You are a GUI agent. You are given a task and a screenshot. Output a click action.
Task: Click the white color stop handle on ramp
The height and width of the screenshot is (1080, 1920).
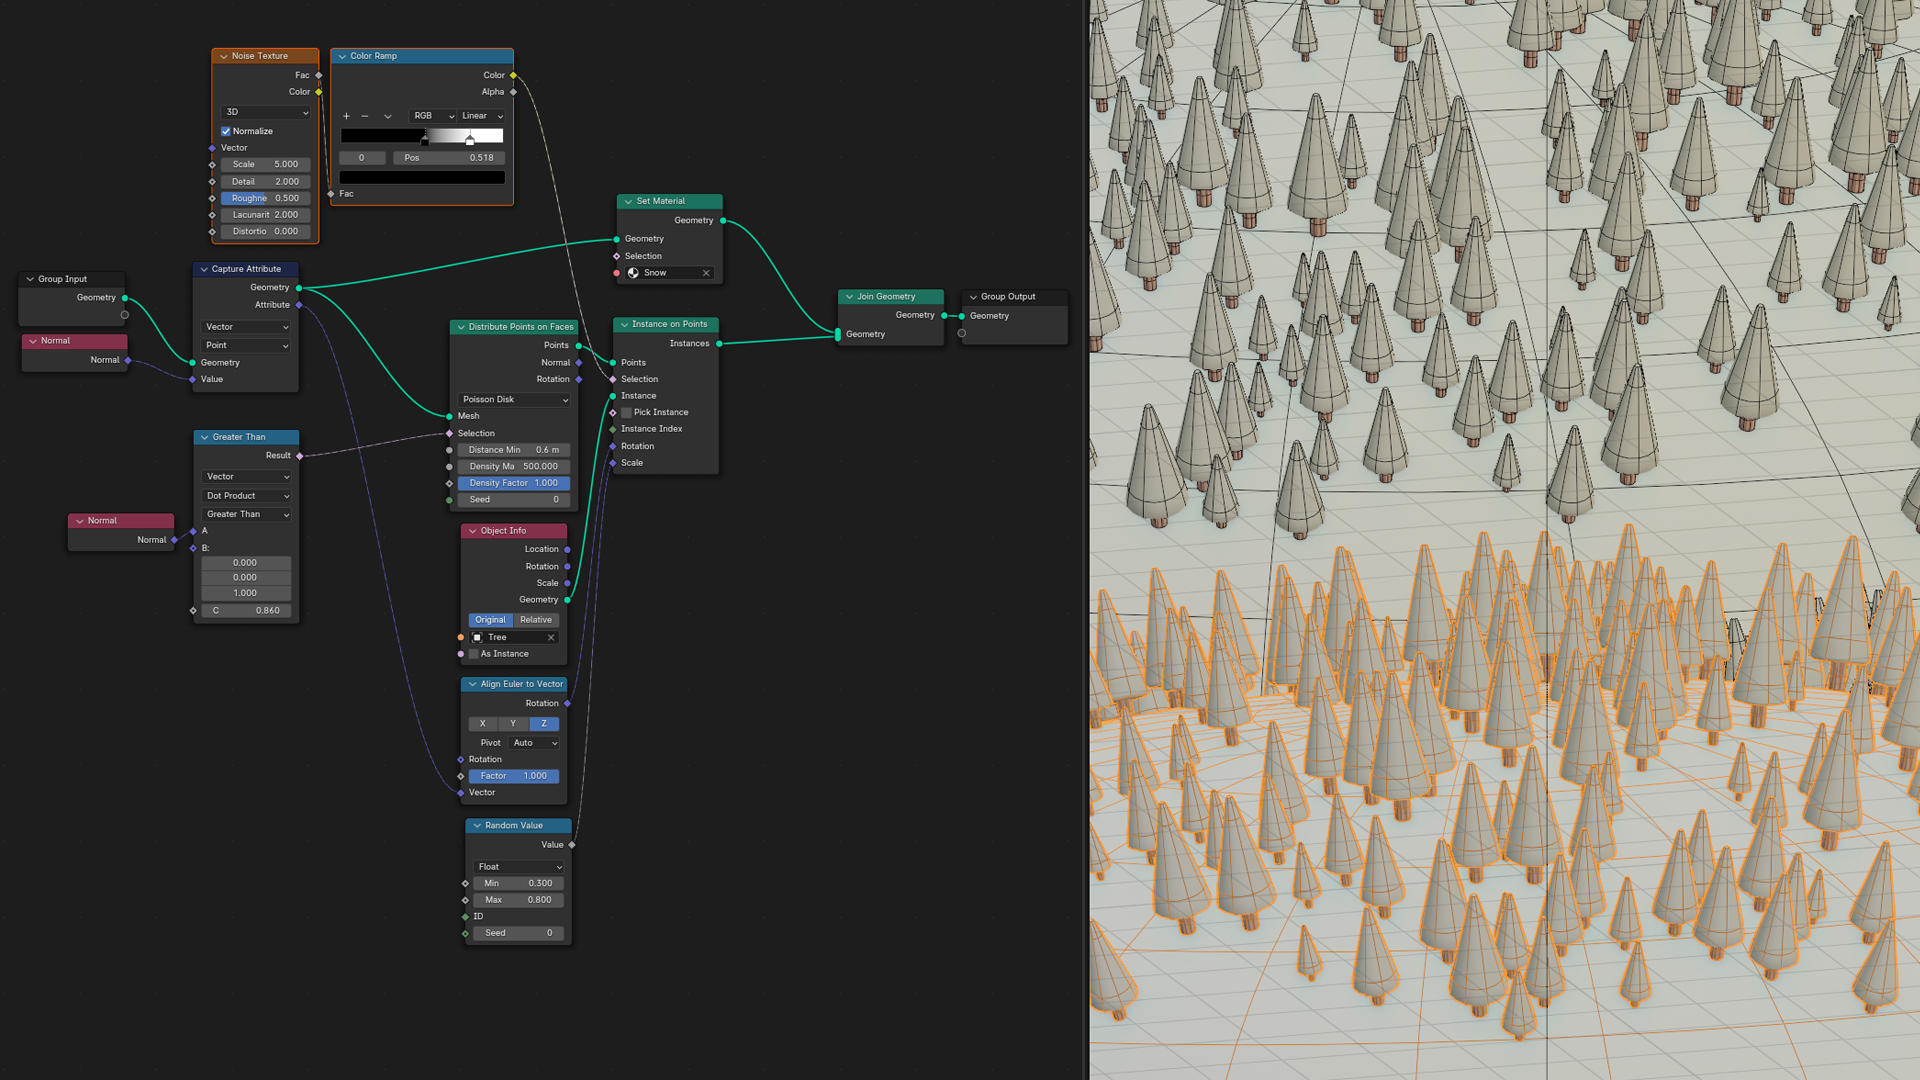click(470, 140)
